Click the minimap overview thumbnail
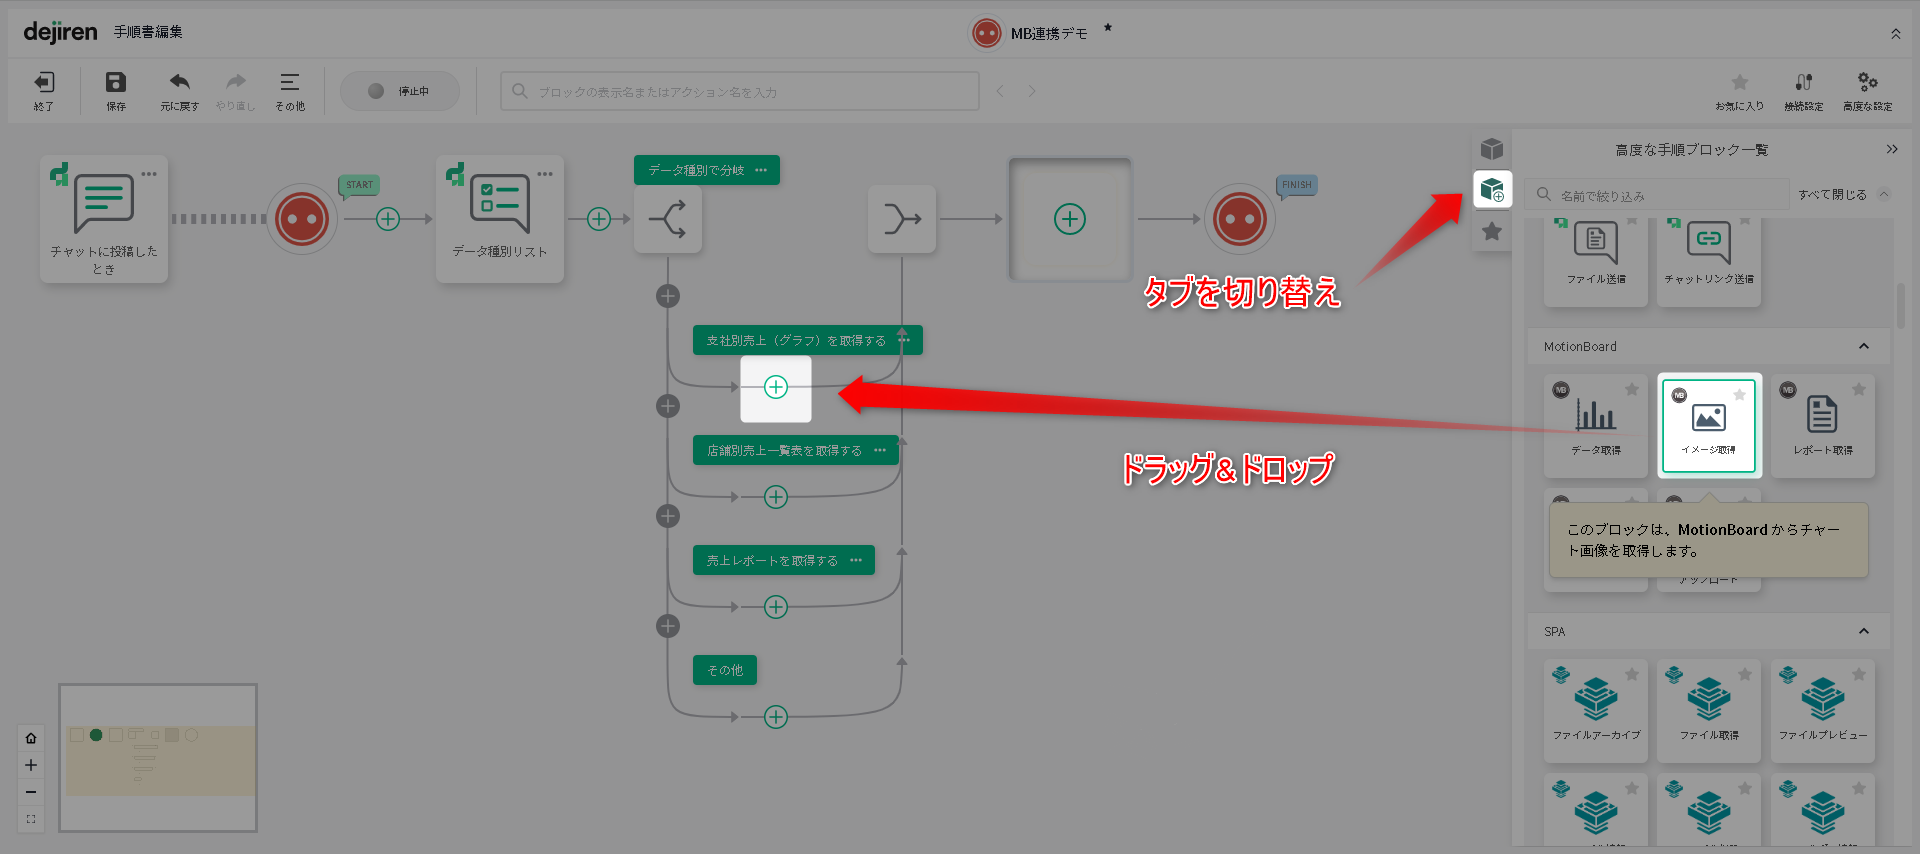This screenshot has width=1920, height=854. (158, 758)
